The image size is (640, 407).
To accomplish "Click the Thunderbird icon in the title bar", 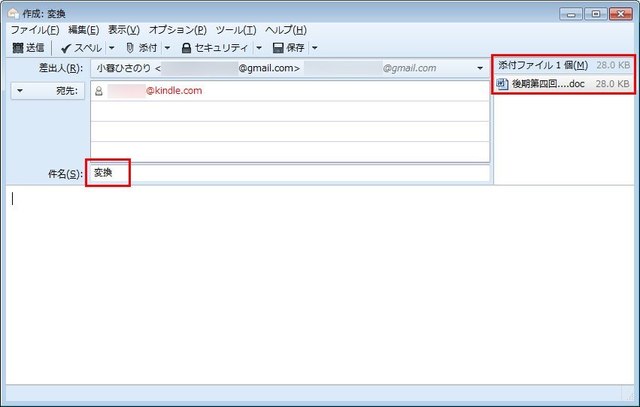I will pos(12,13).
